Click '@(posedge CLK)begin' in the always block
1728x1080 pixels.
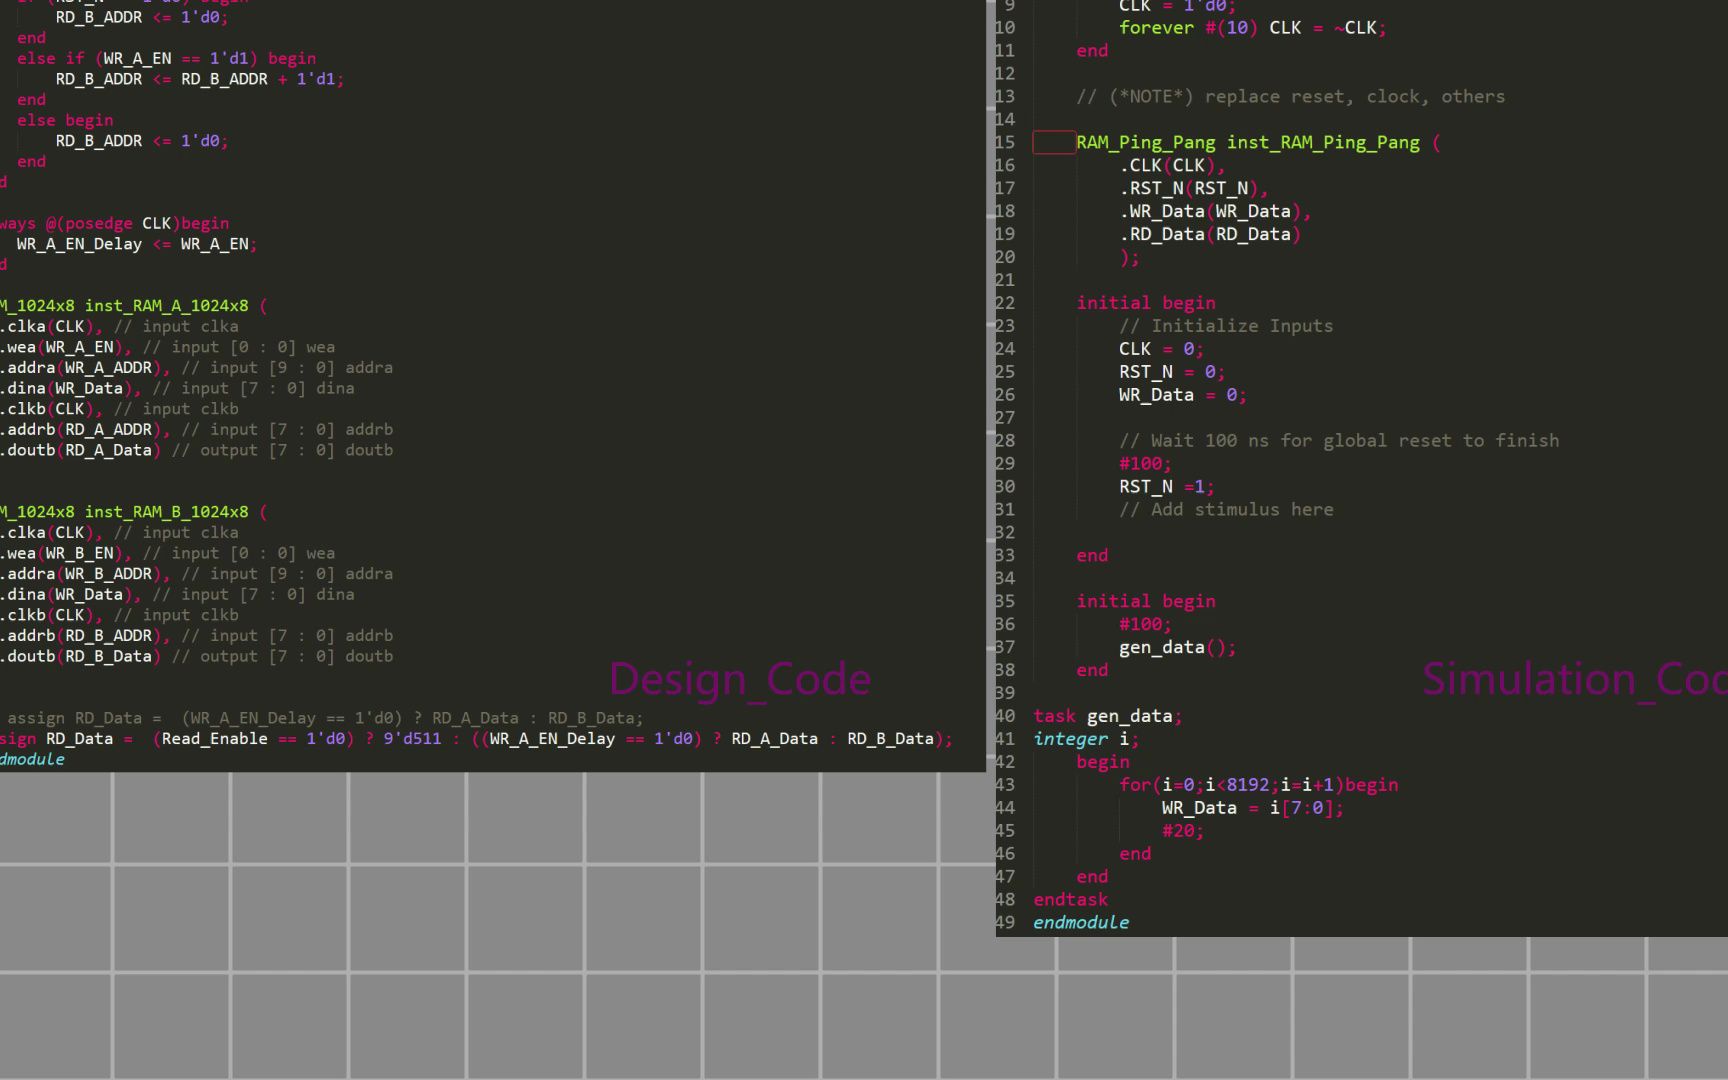click(x=137, y=223)
